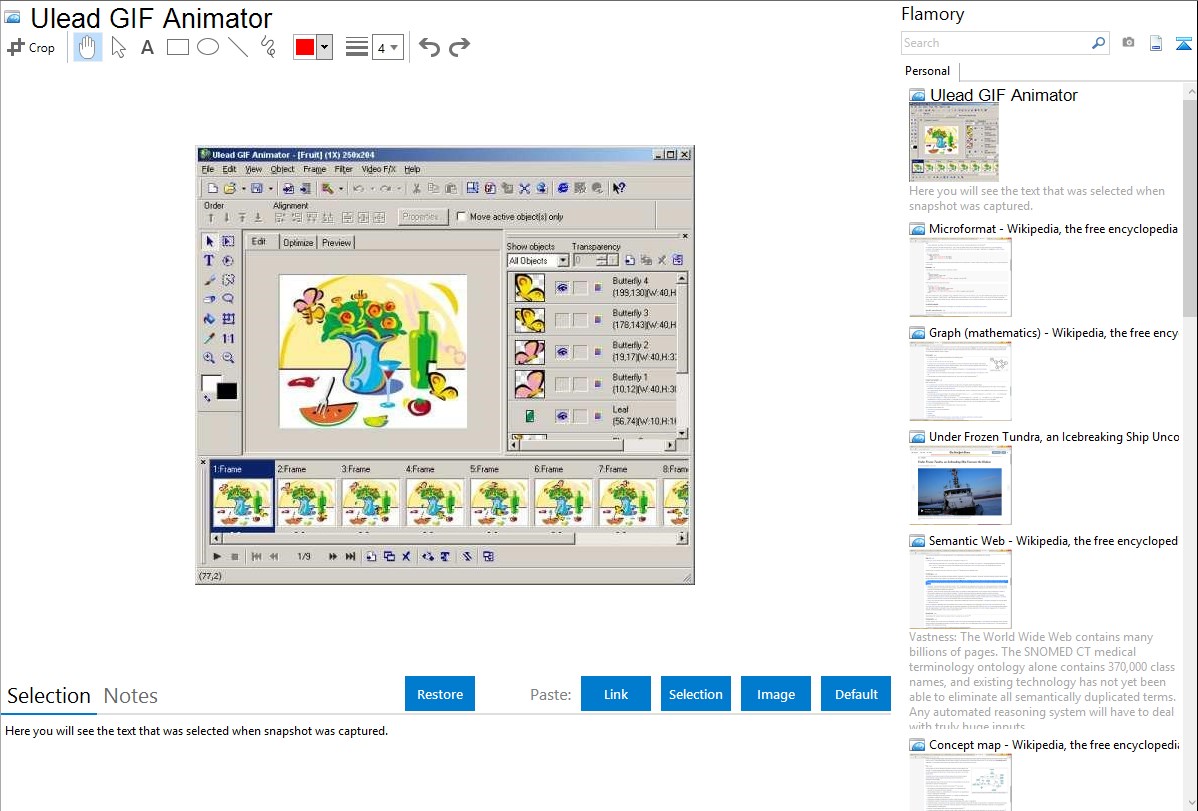Toggle lock box for Butterfly 2 object

coord(581,352)
